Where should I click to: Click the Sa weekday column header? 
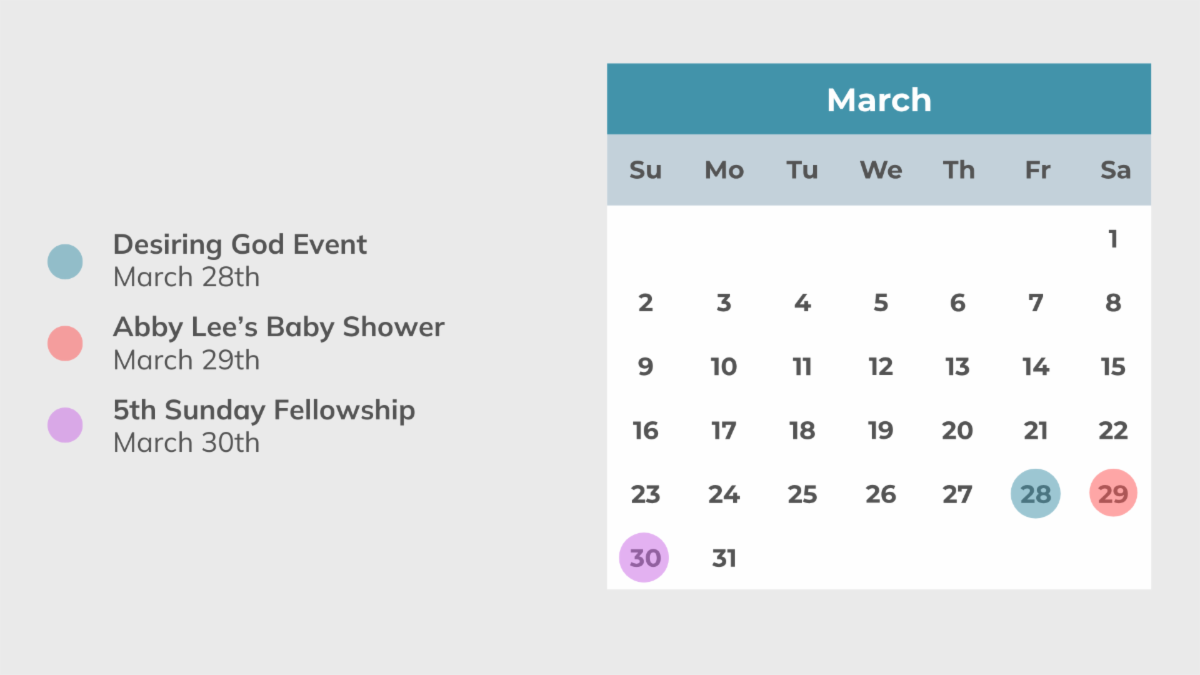[x=1115, y=170]
